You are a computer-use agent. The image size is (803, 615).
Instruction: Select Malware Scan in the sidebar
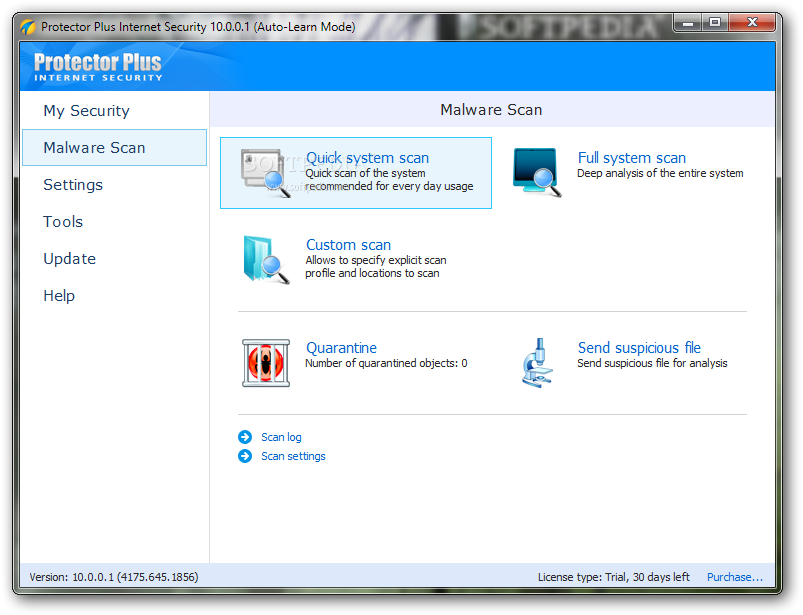point(114,147)
